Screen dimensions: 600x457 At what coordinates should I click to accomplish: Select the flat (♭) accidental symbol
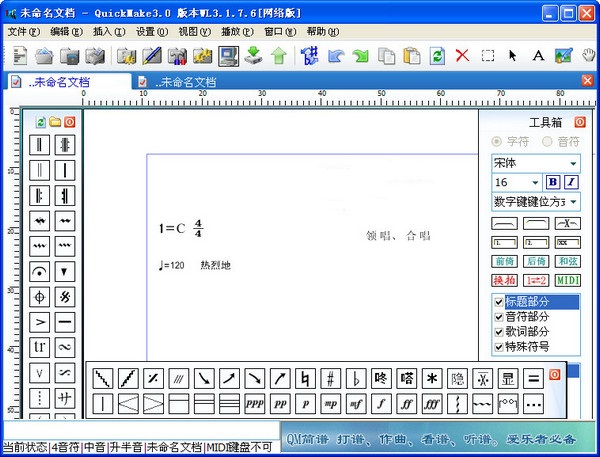356,379
